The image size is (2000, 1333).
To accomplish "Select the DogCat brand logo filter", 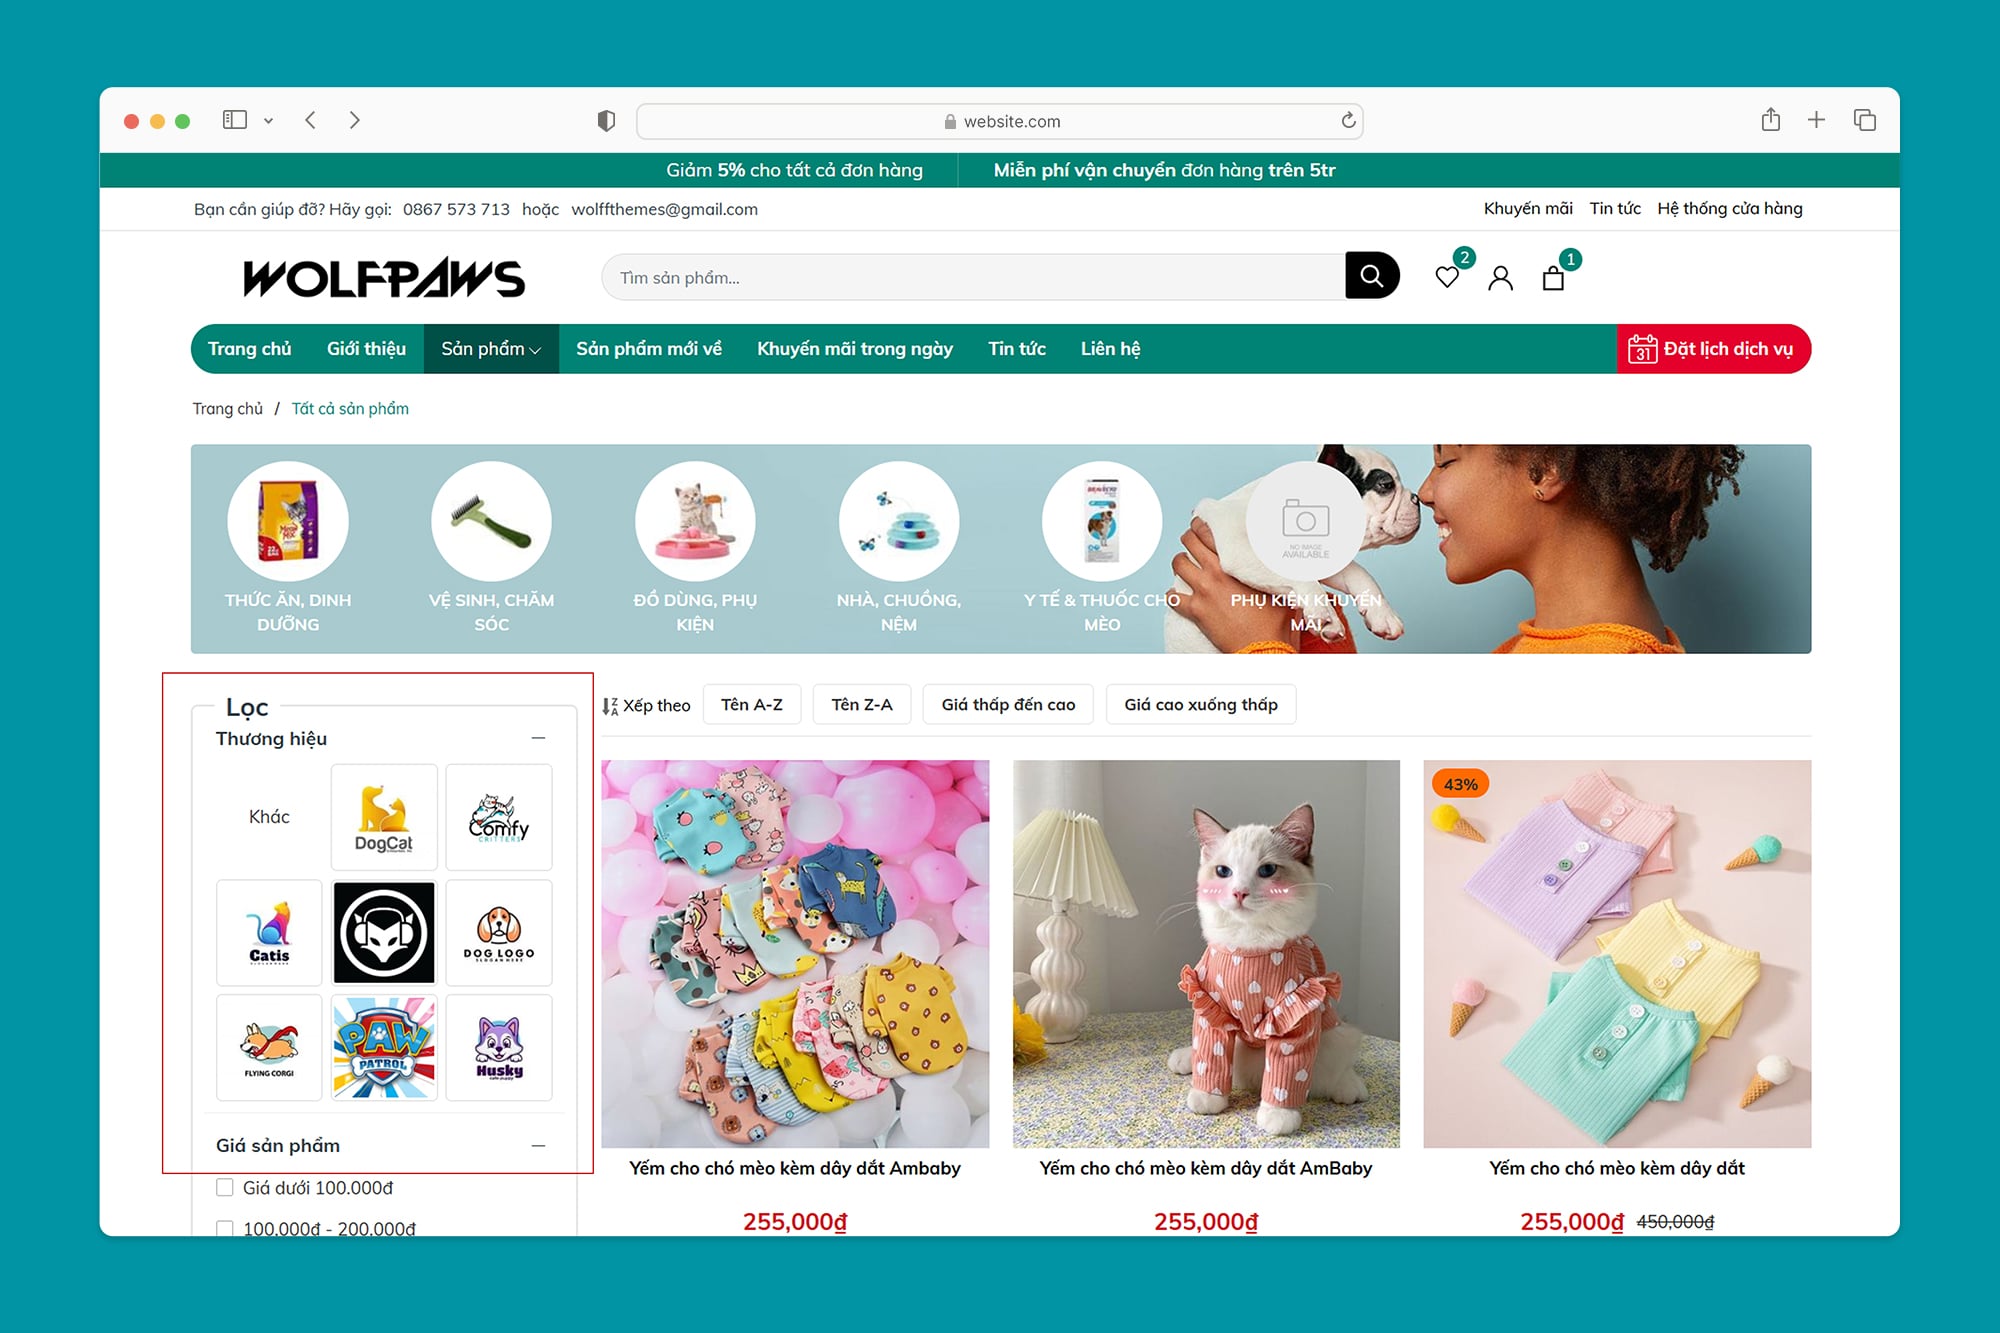I will [x=384, y=817].
